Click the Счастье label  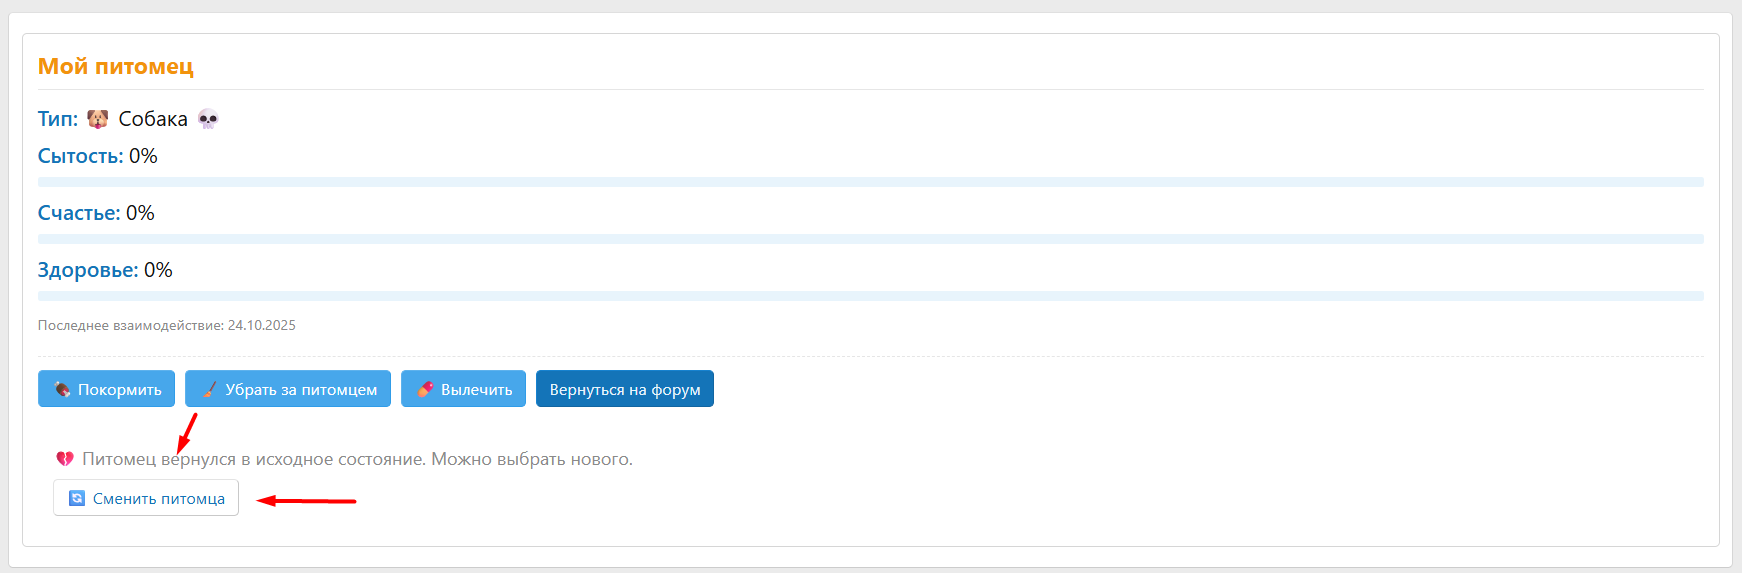(x=78, y=213)
